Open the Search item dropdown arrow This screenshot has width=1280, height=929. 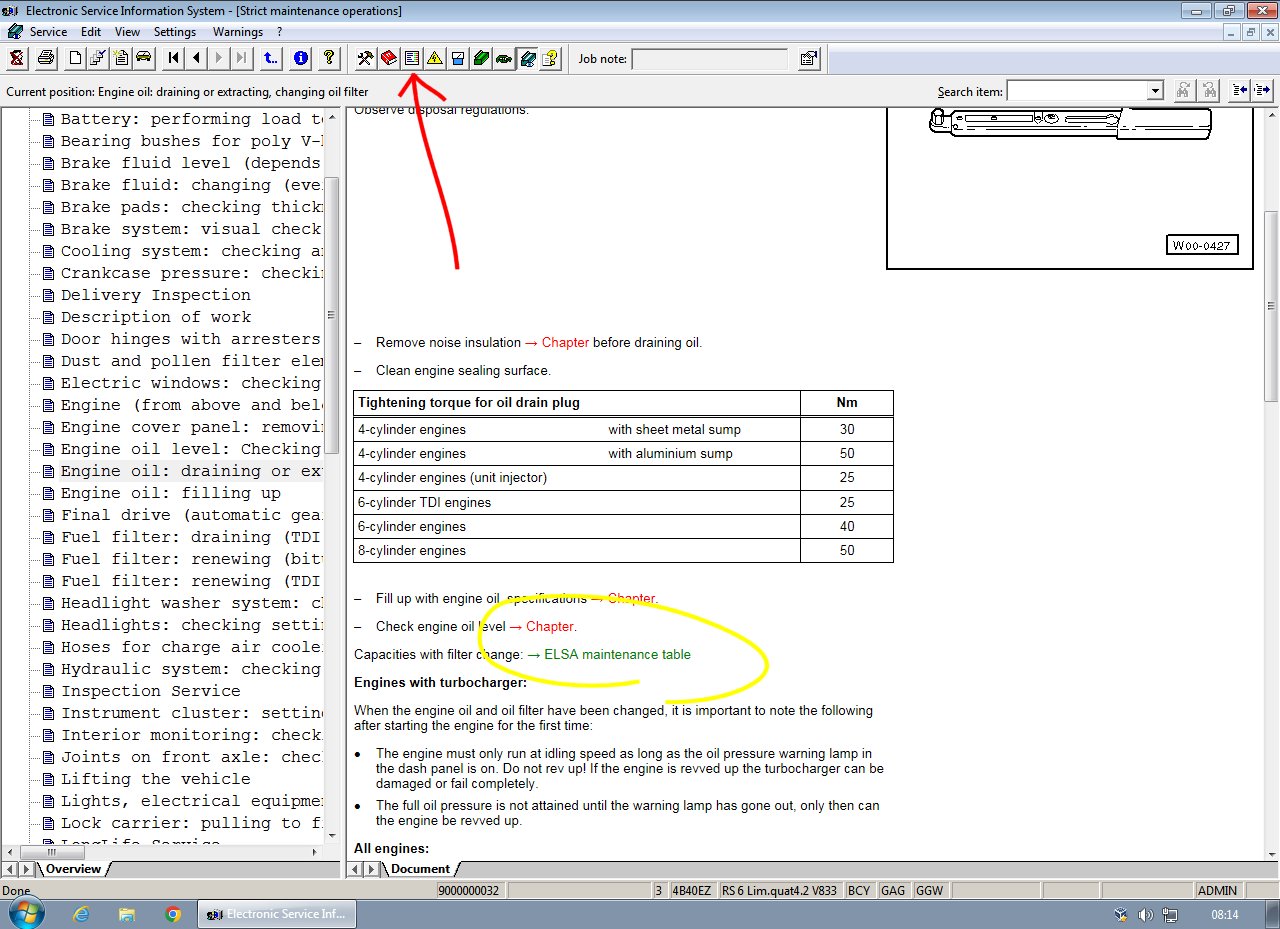tap(1155, 91)
